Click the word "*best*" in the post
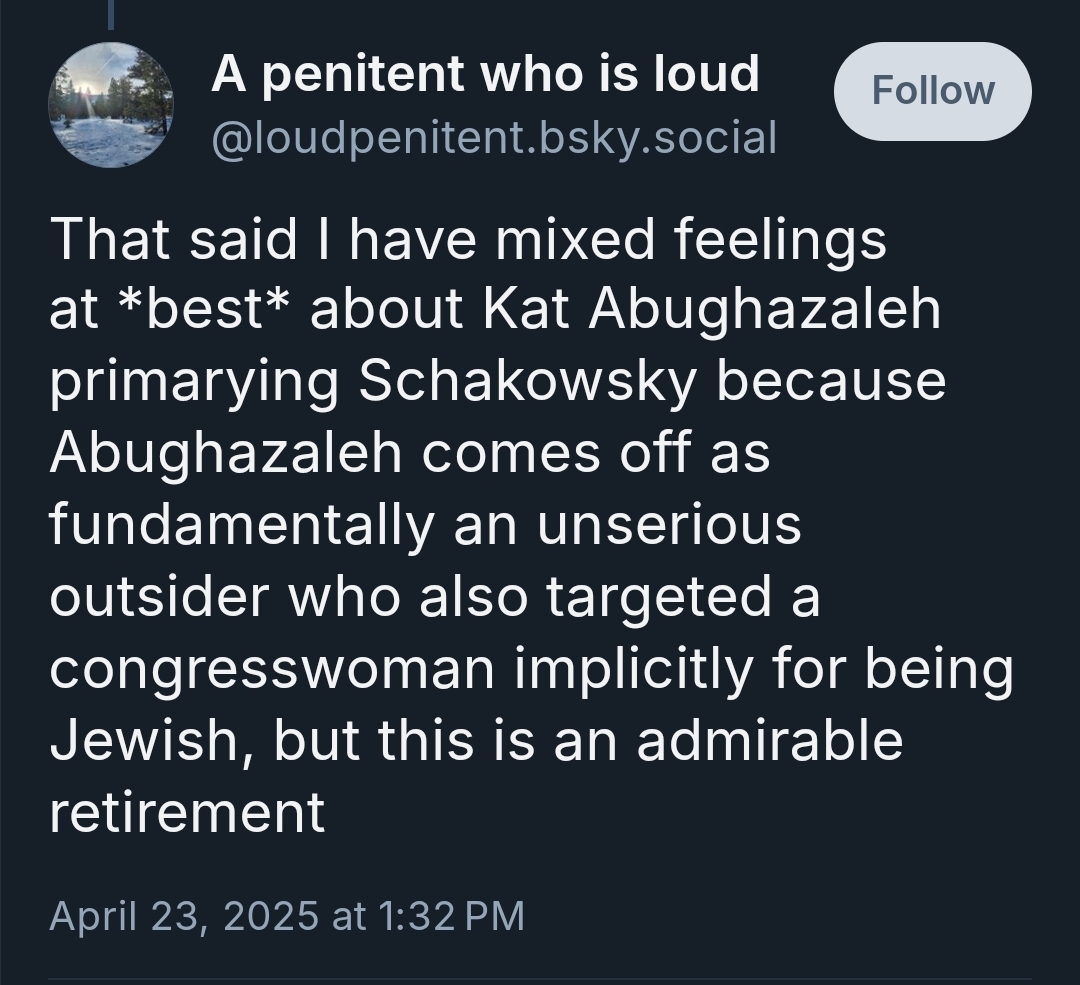 (x=203, y=311)
